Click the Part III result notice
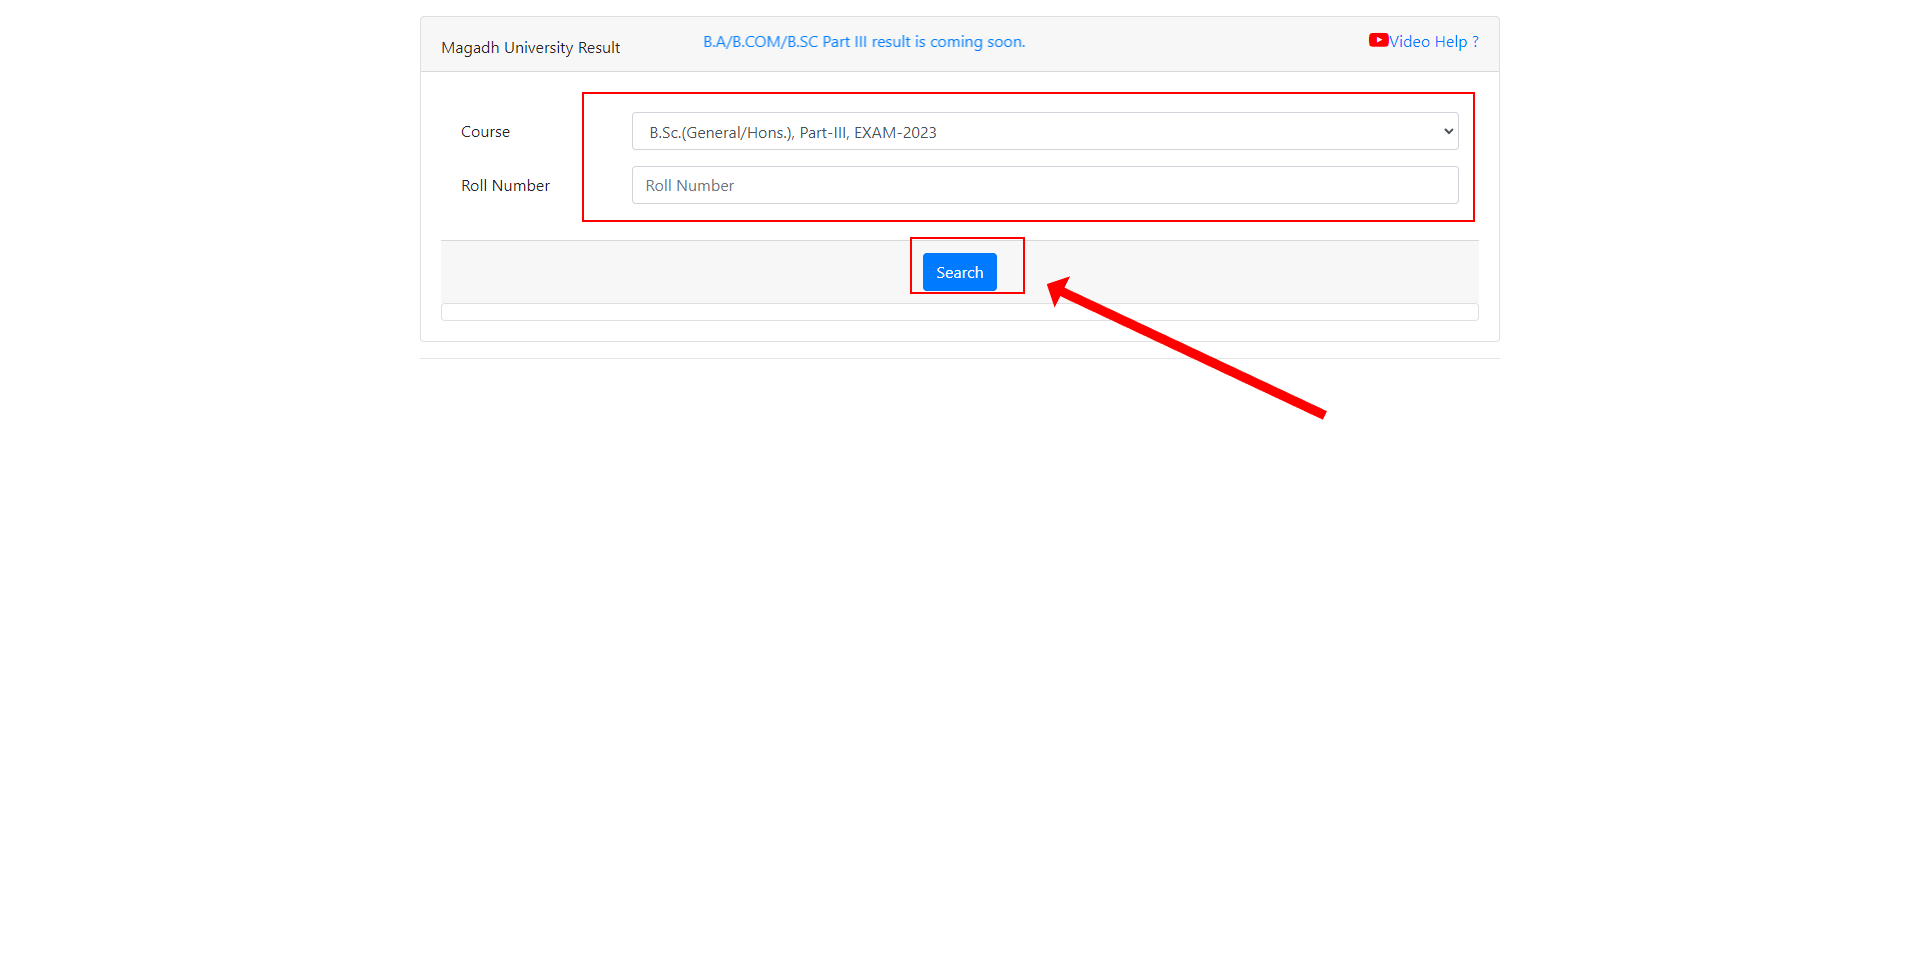The image size is (1920, 953). 864,42
